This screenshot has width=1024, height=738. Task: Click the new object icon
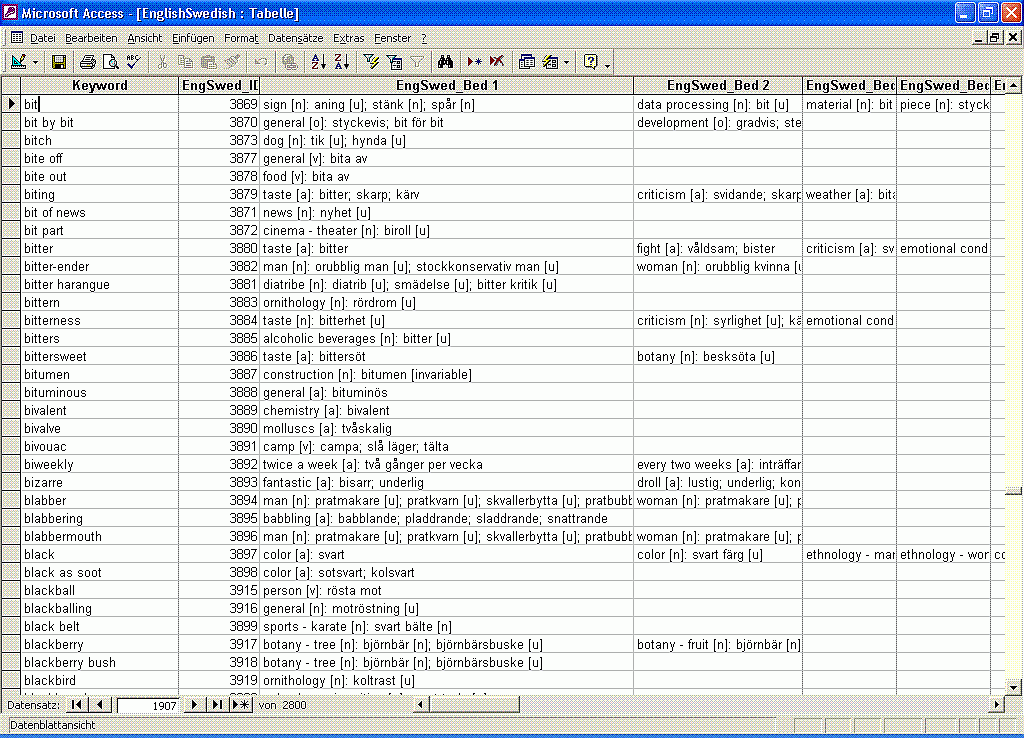[551, 62]
